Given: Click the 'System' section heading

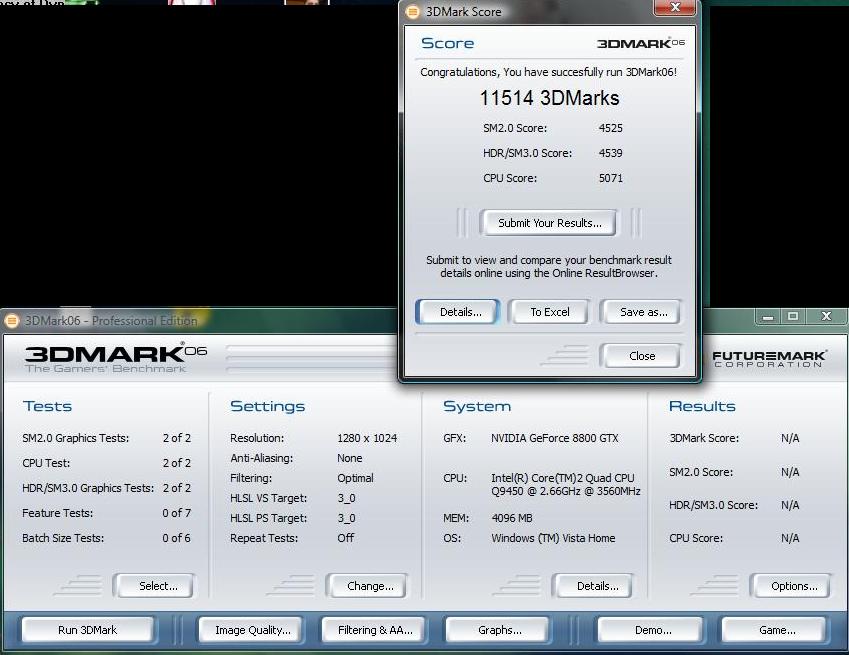Looking at the screenshot, I should pyautogui.click(x=477, y=407).
